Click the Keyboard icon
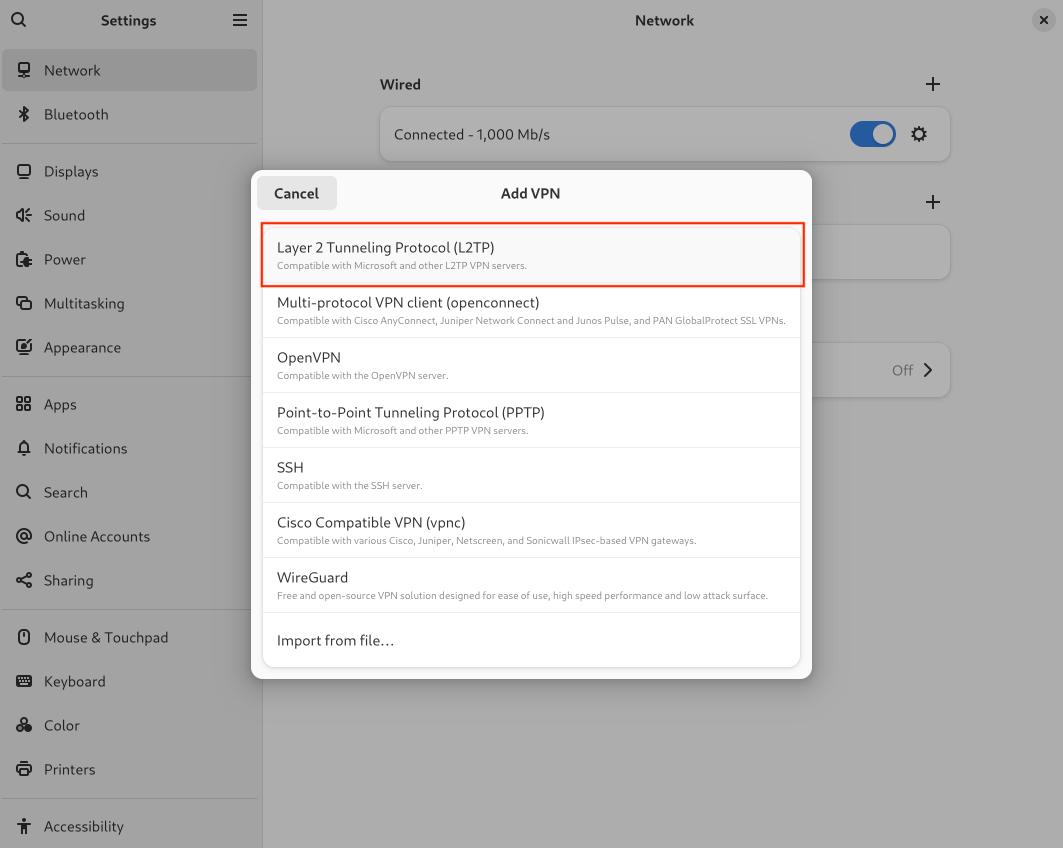 [x=24, y=681]
